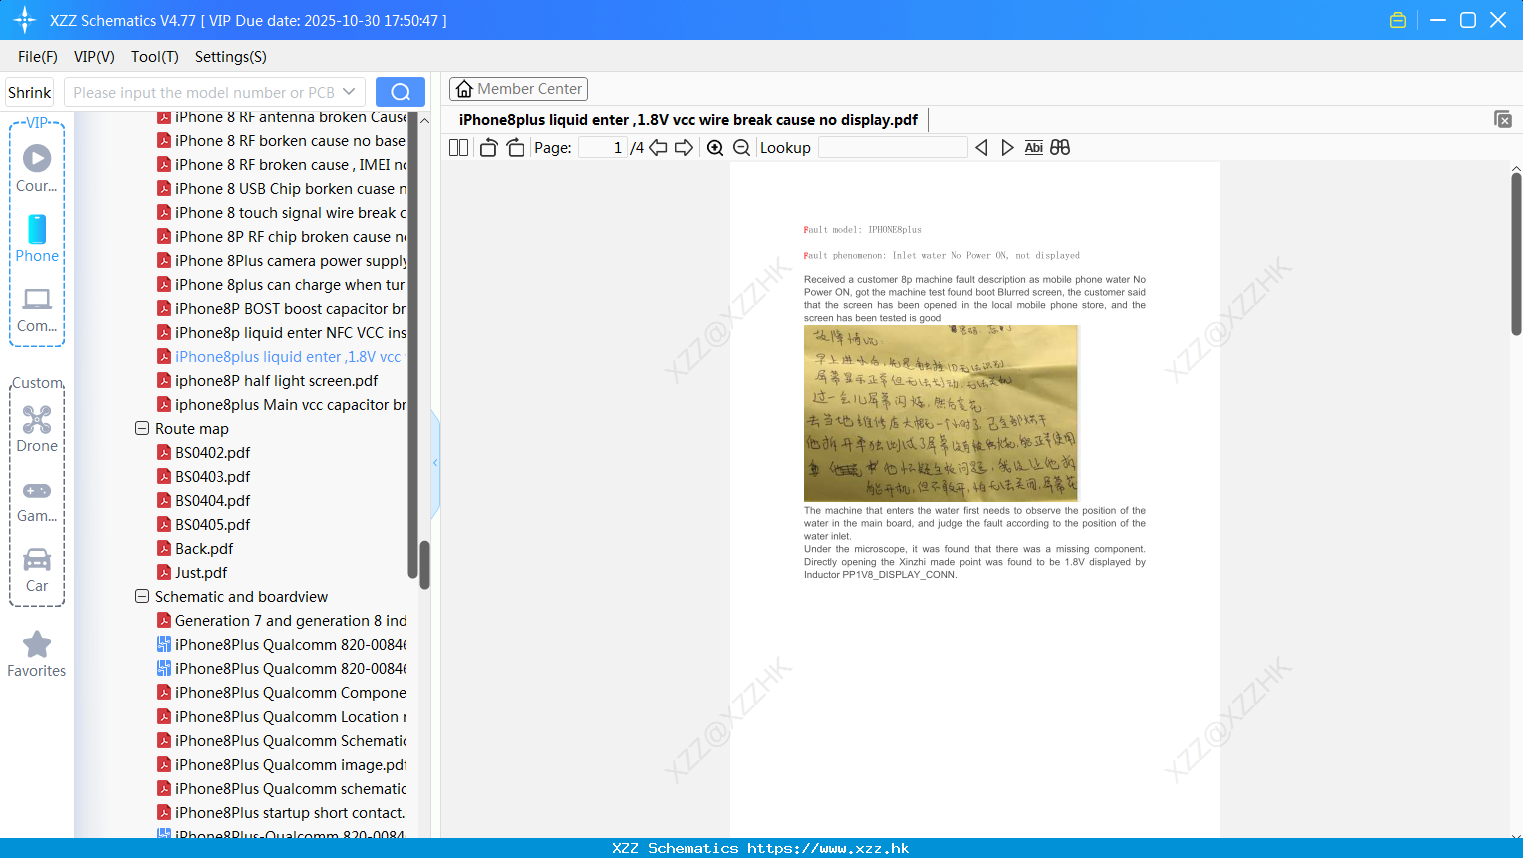This screenshot has width=1523, height=858.
Task: Open the model number dropdown arrow
Action: tap(349, 92)
